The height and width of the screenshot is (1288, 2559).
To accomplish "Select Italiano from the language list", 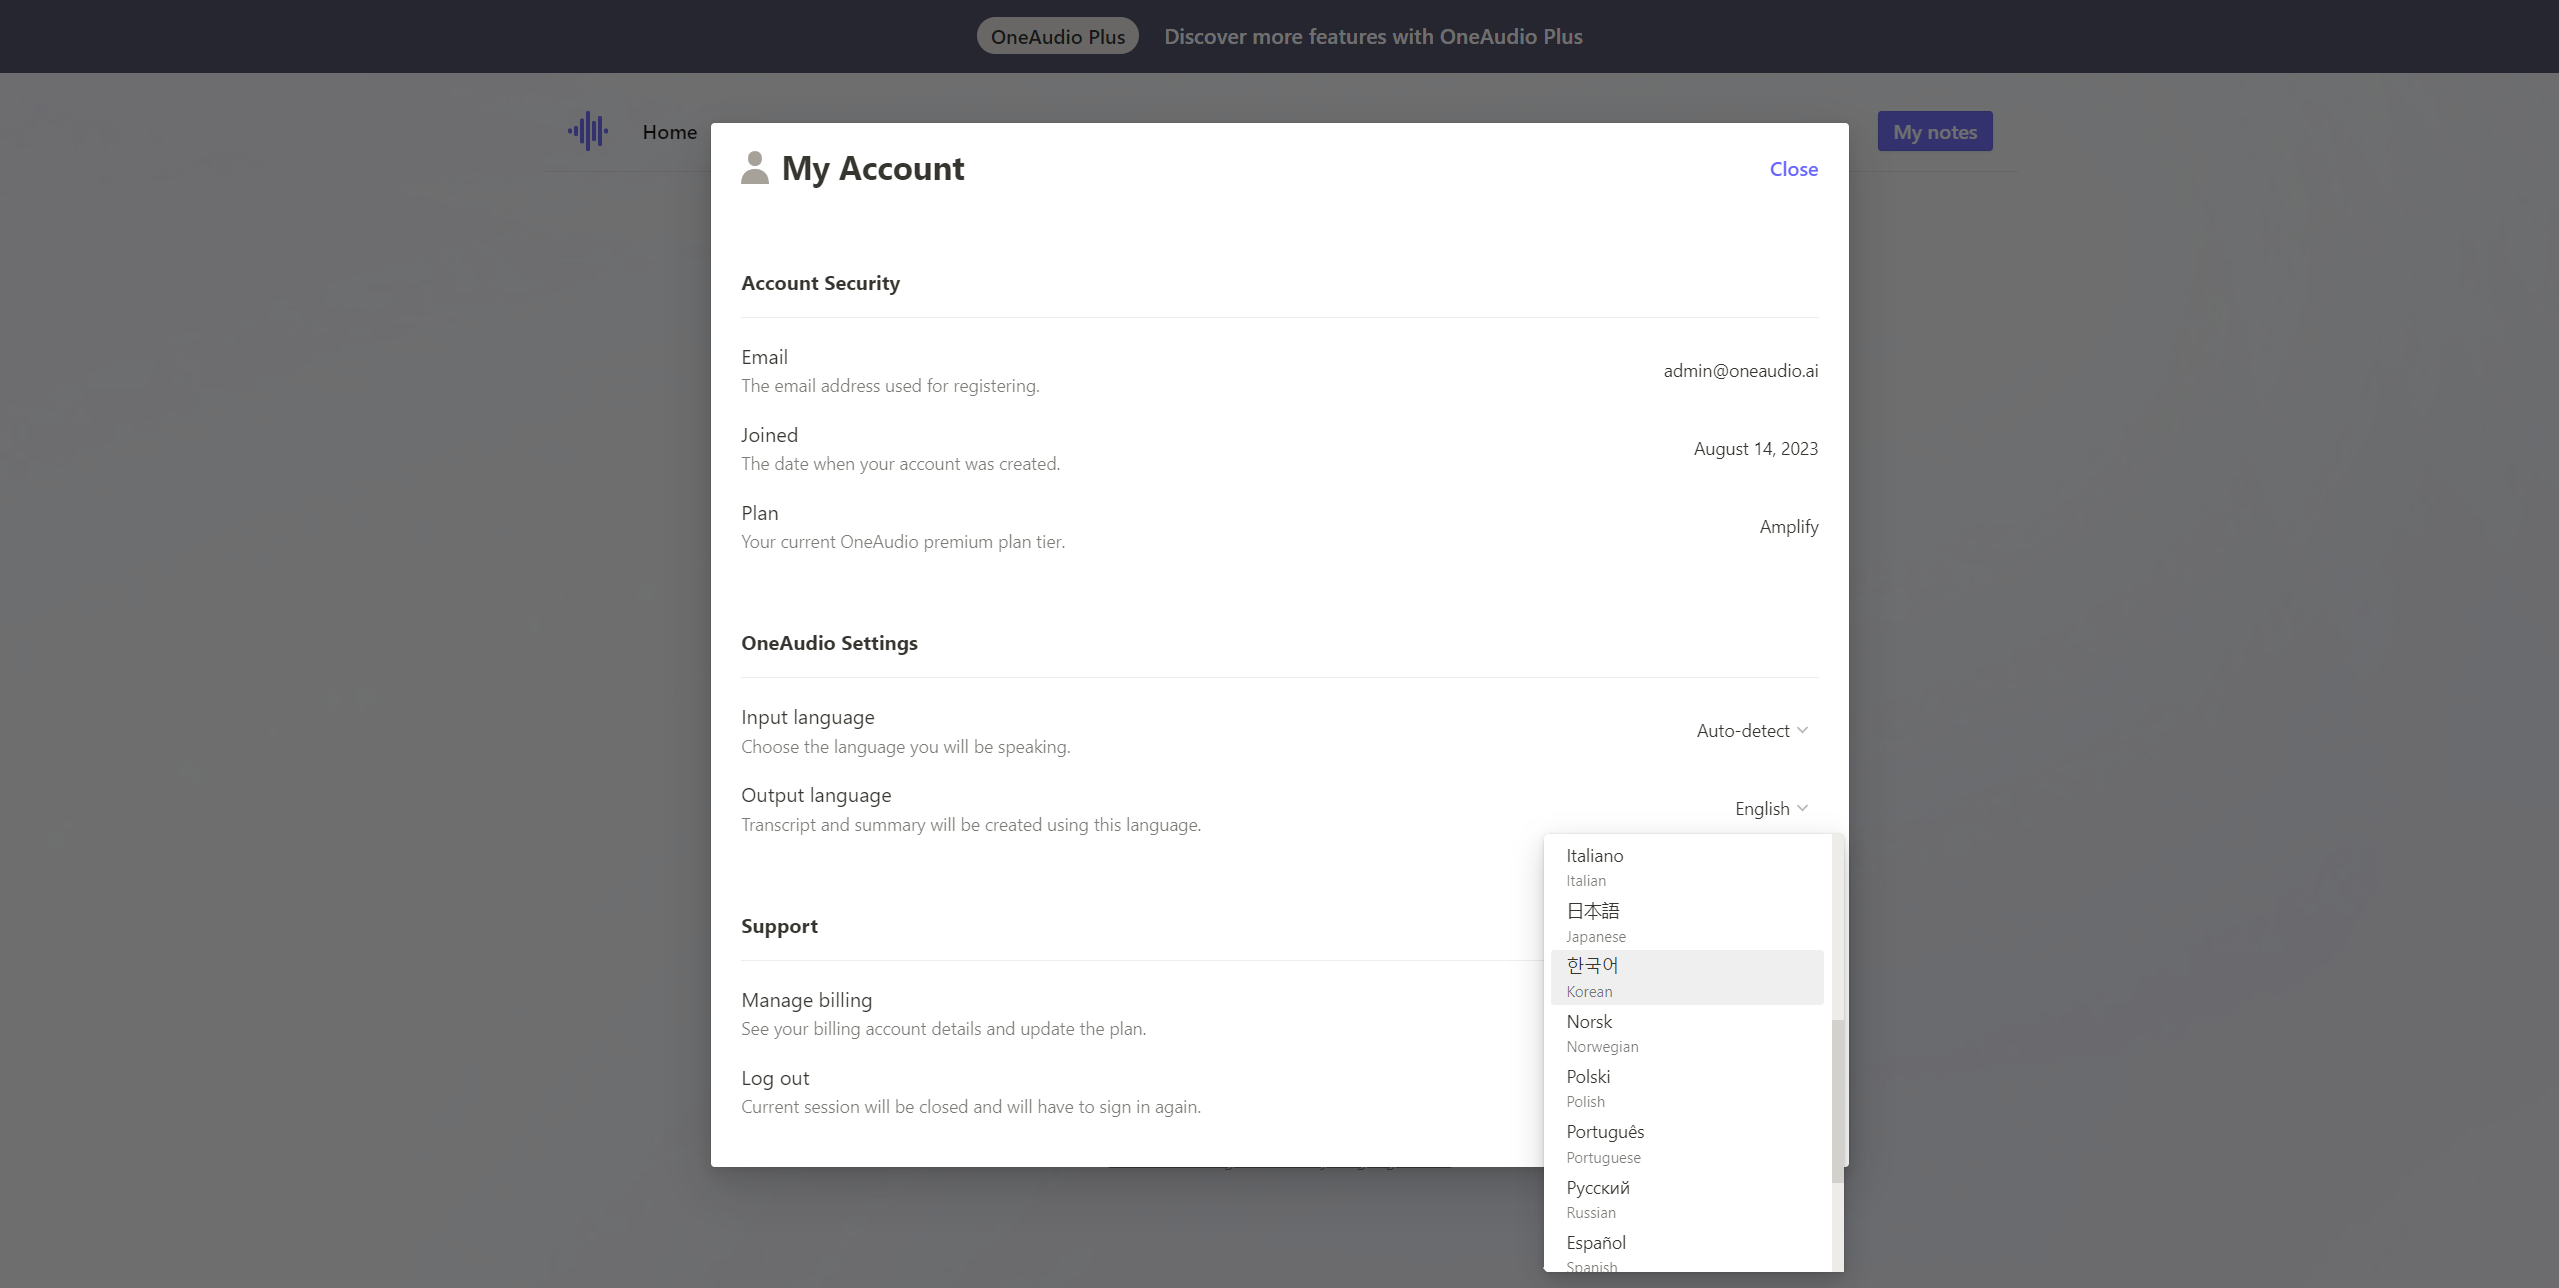I will pyautogui.click(x=1686, y=866).
